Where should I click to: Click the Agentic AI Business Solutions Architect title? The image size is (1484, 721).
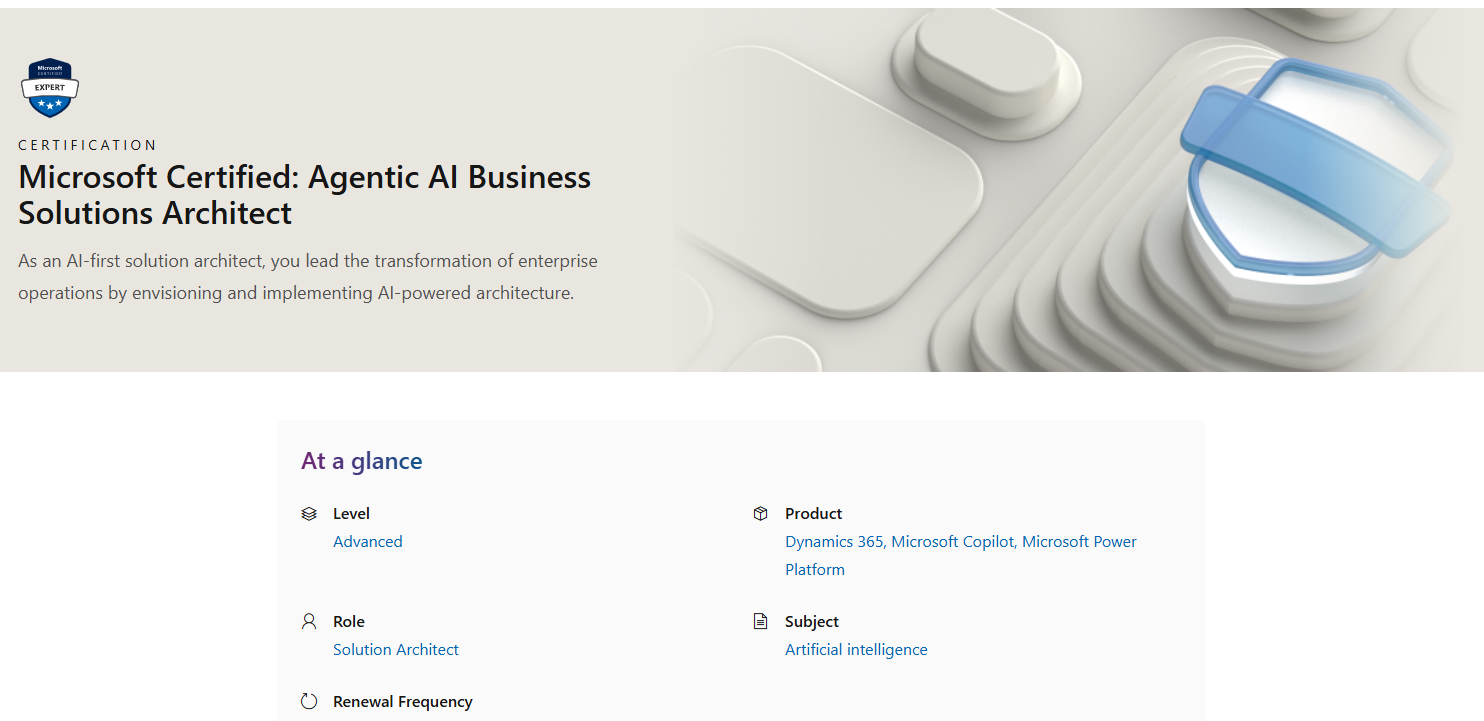click(x=305, y=195)
